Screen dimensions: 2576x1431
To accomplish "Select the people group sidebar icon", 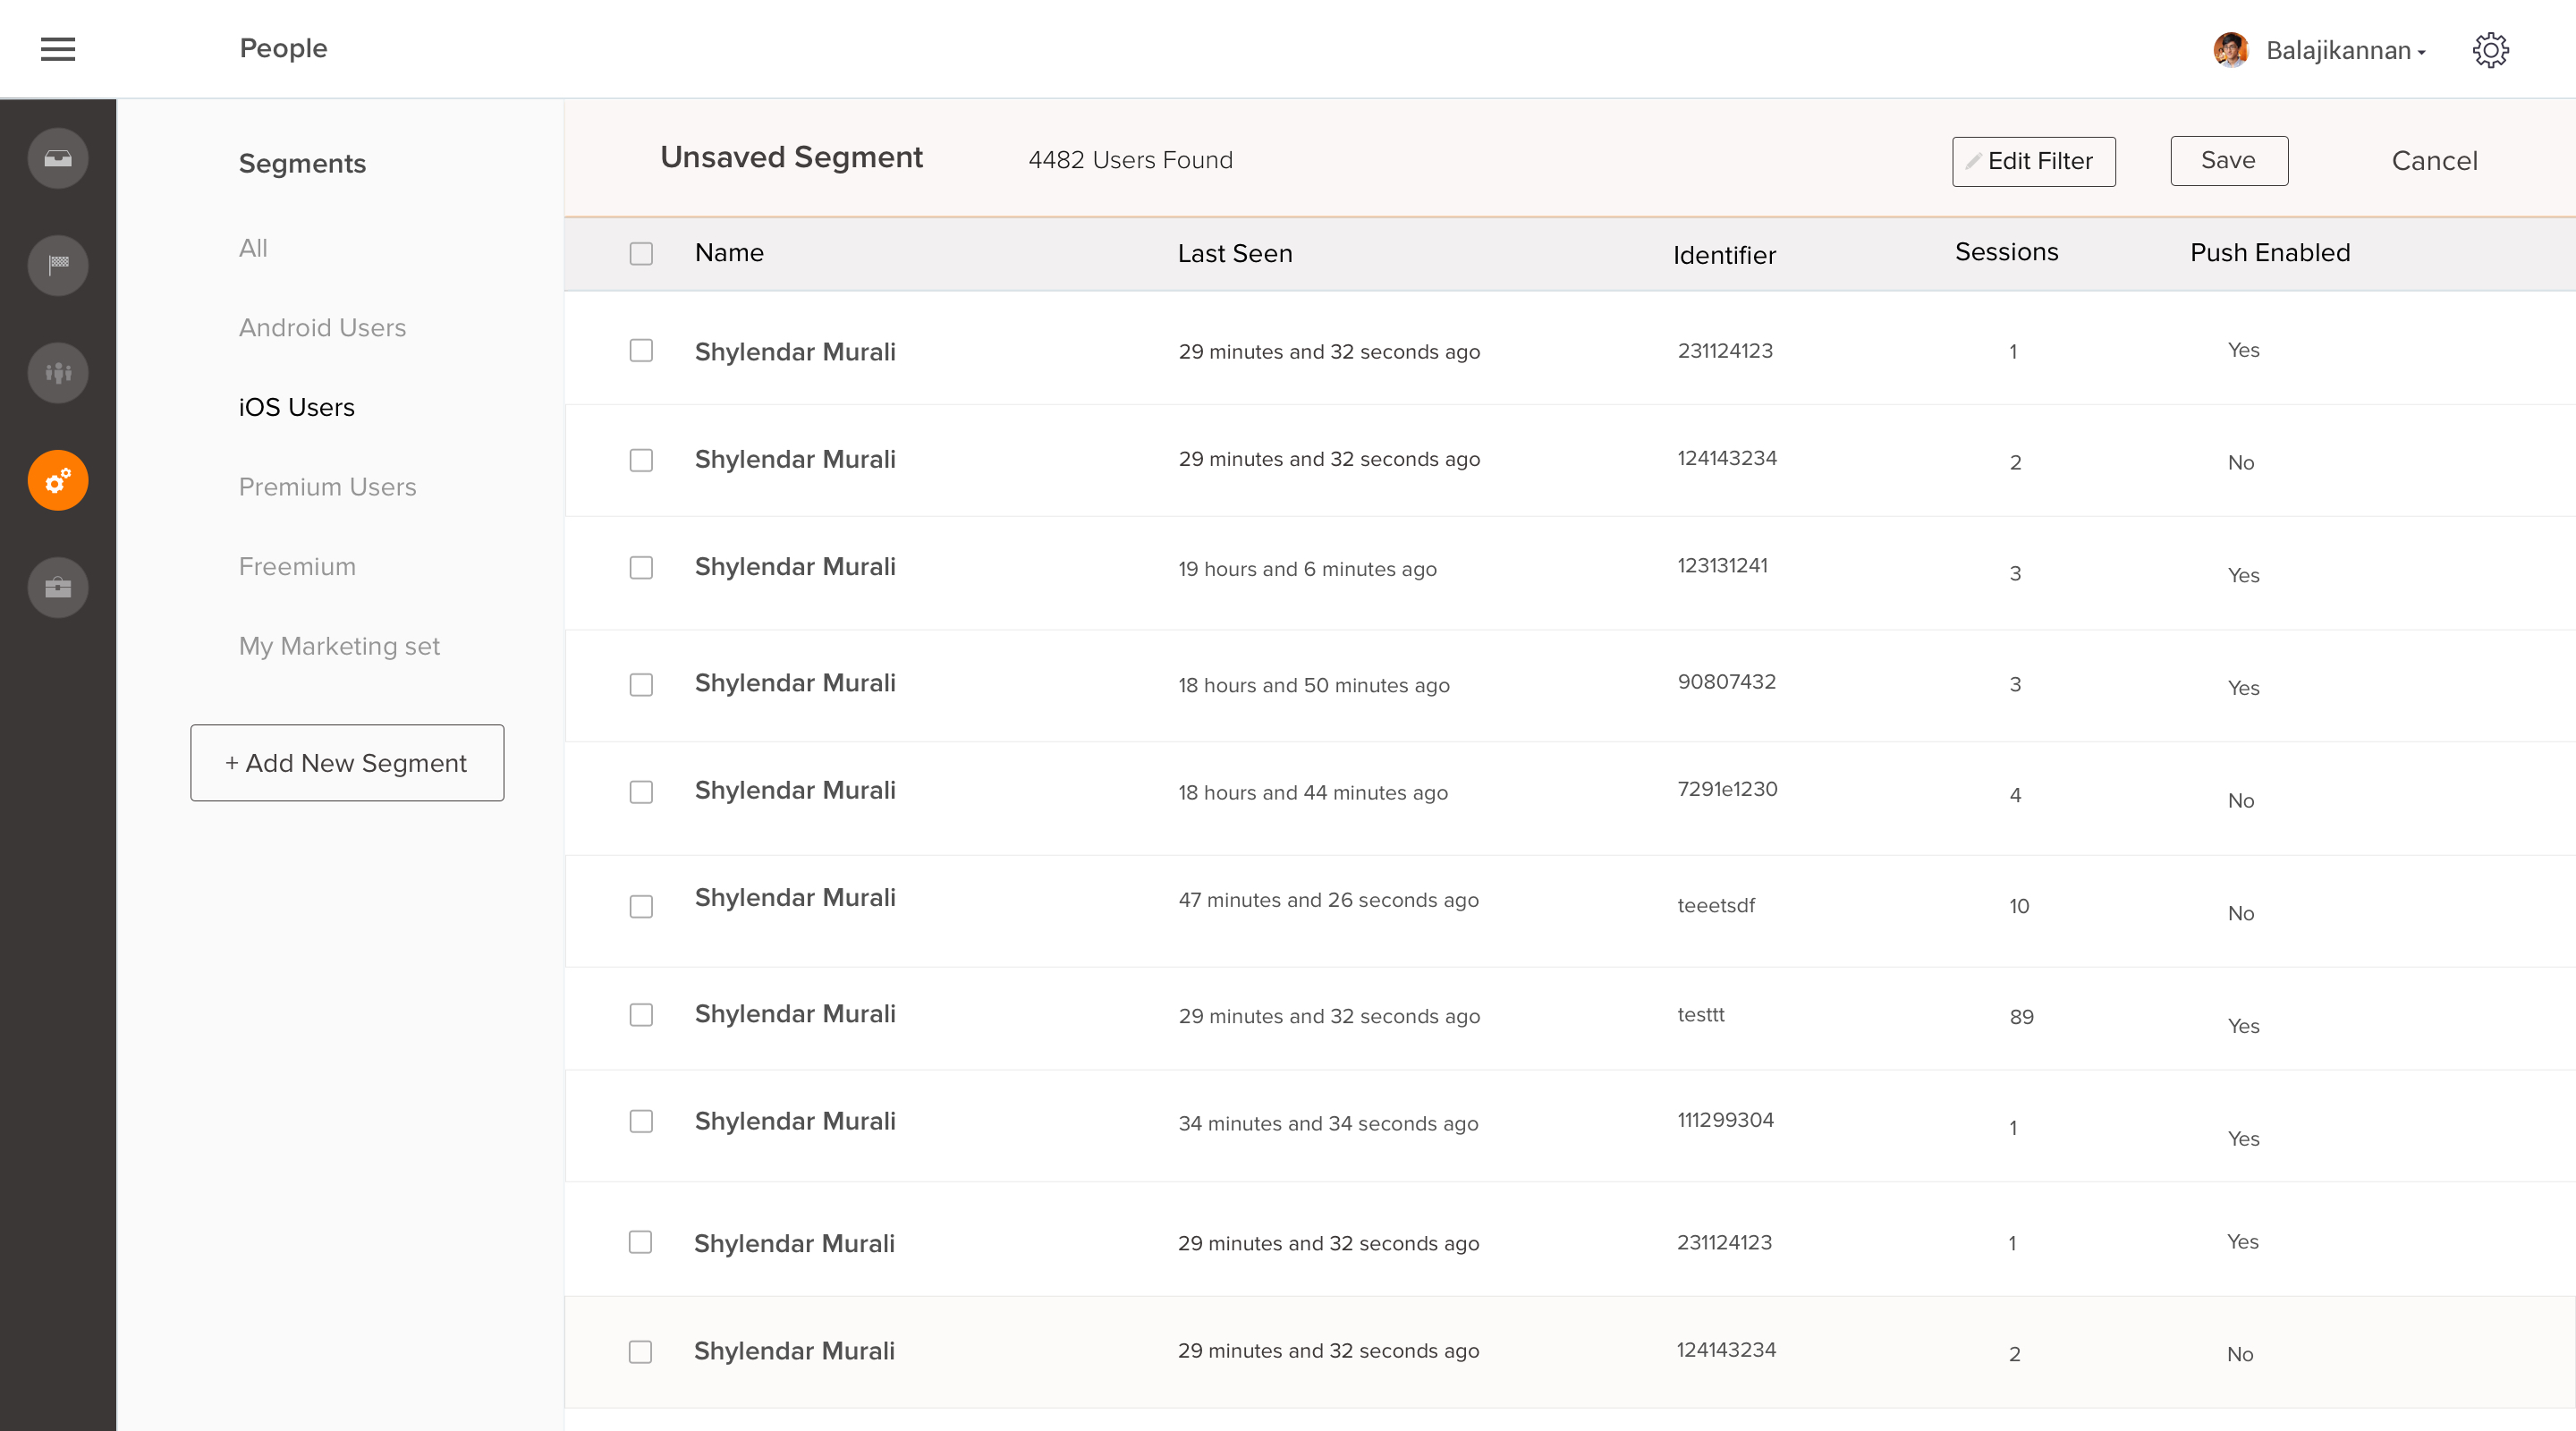I will [58, 373].
